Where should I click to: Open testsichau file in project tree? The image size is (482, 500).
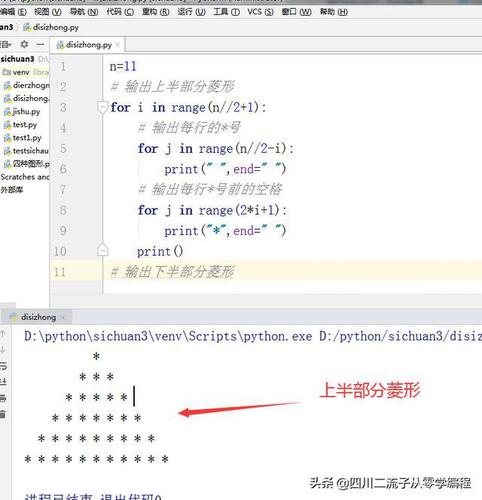coord(26,151)
